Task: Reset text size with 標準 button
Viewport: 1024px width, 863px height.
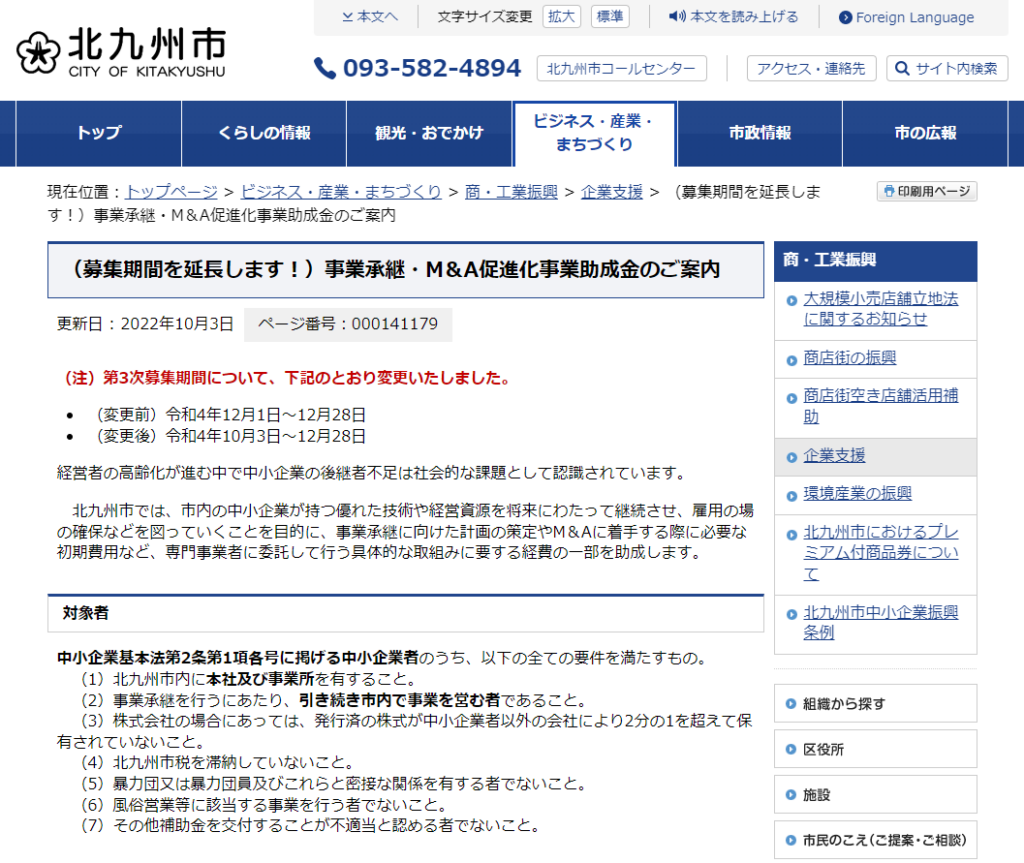Action: (609, 17)
